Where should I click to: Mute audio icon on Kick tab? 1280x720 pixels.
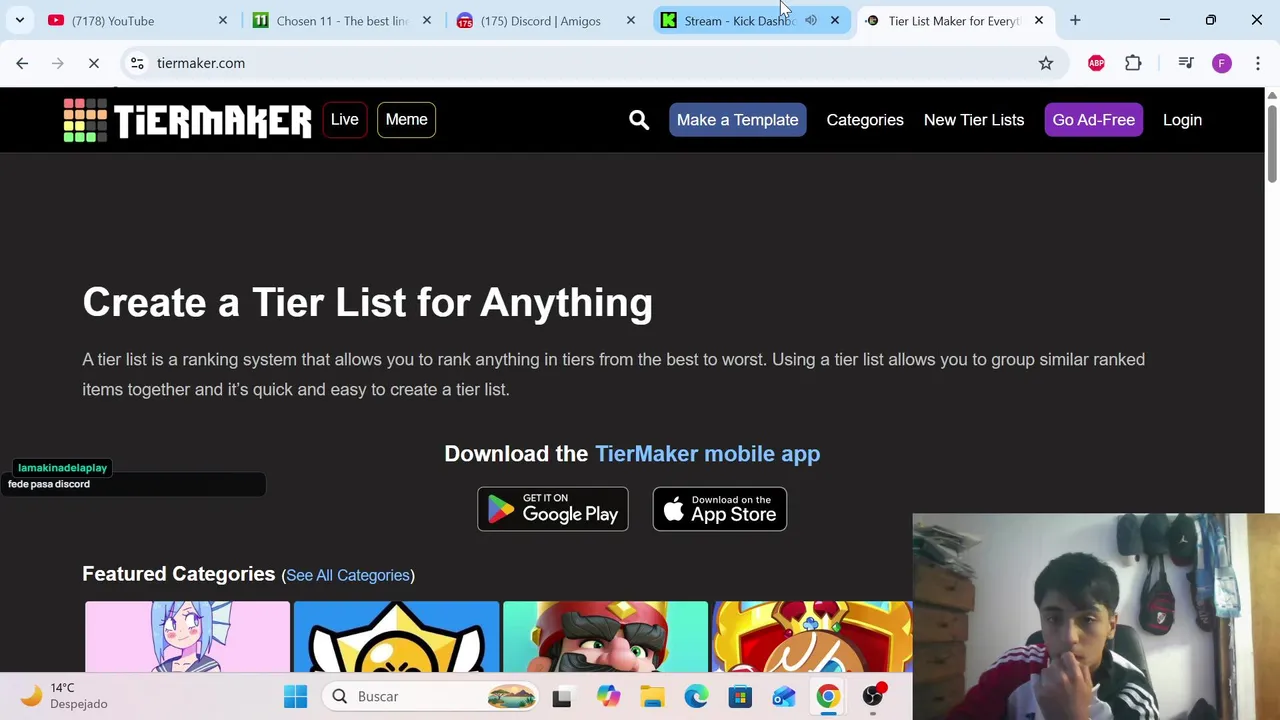click(811, 20)
